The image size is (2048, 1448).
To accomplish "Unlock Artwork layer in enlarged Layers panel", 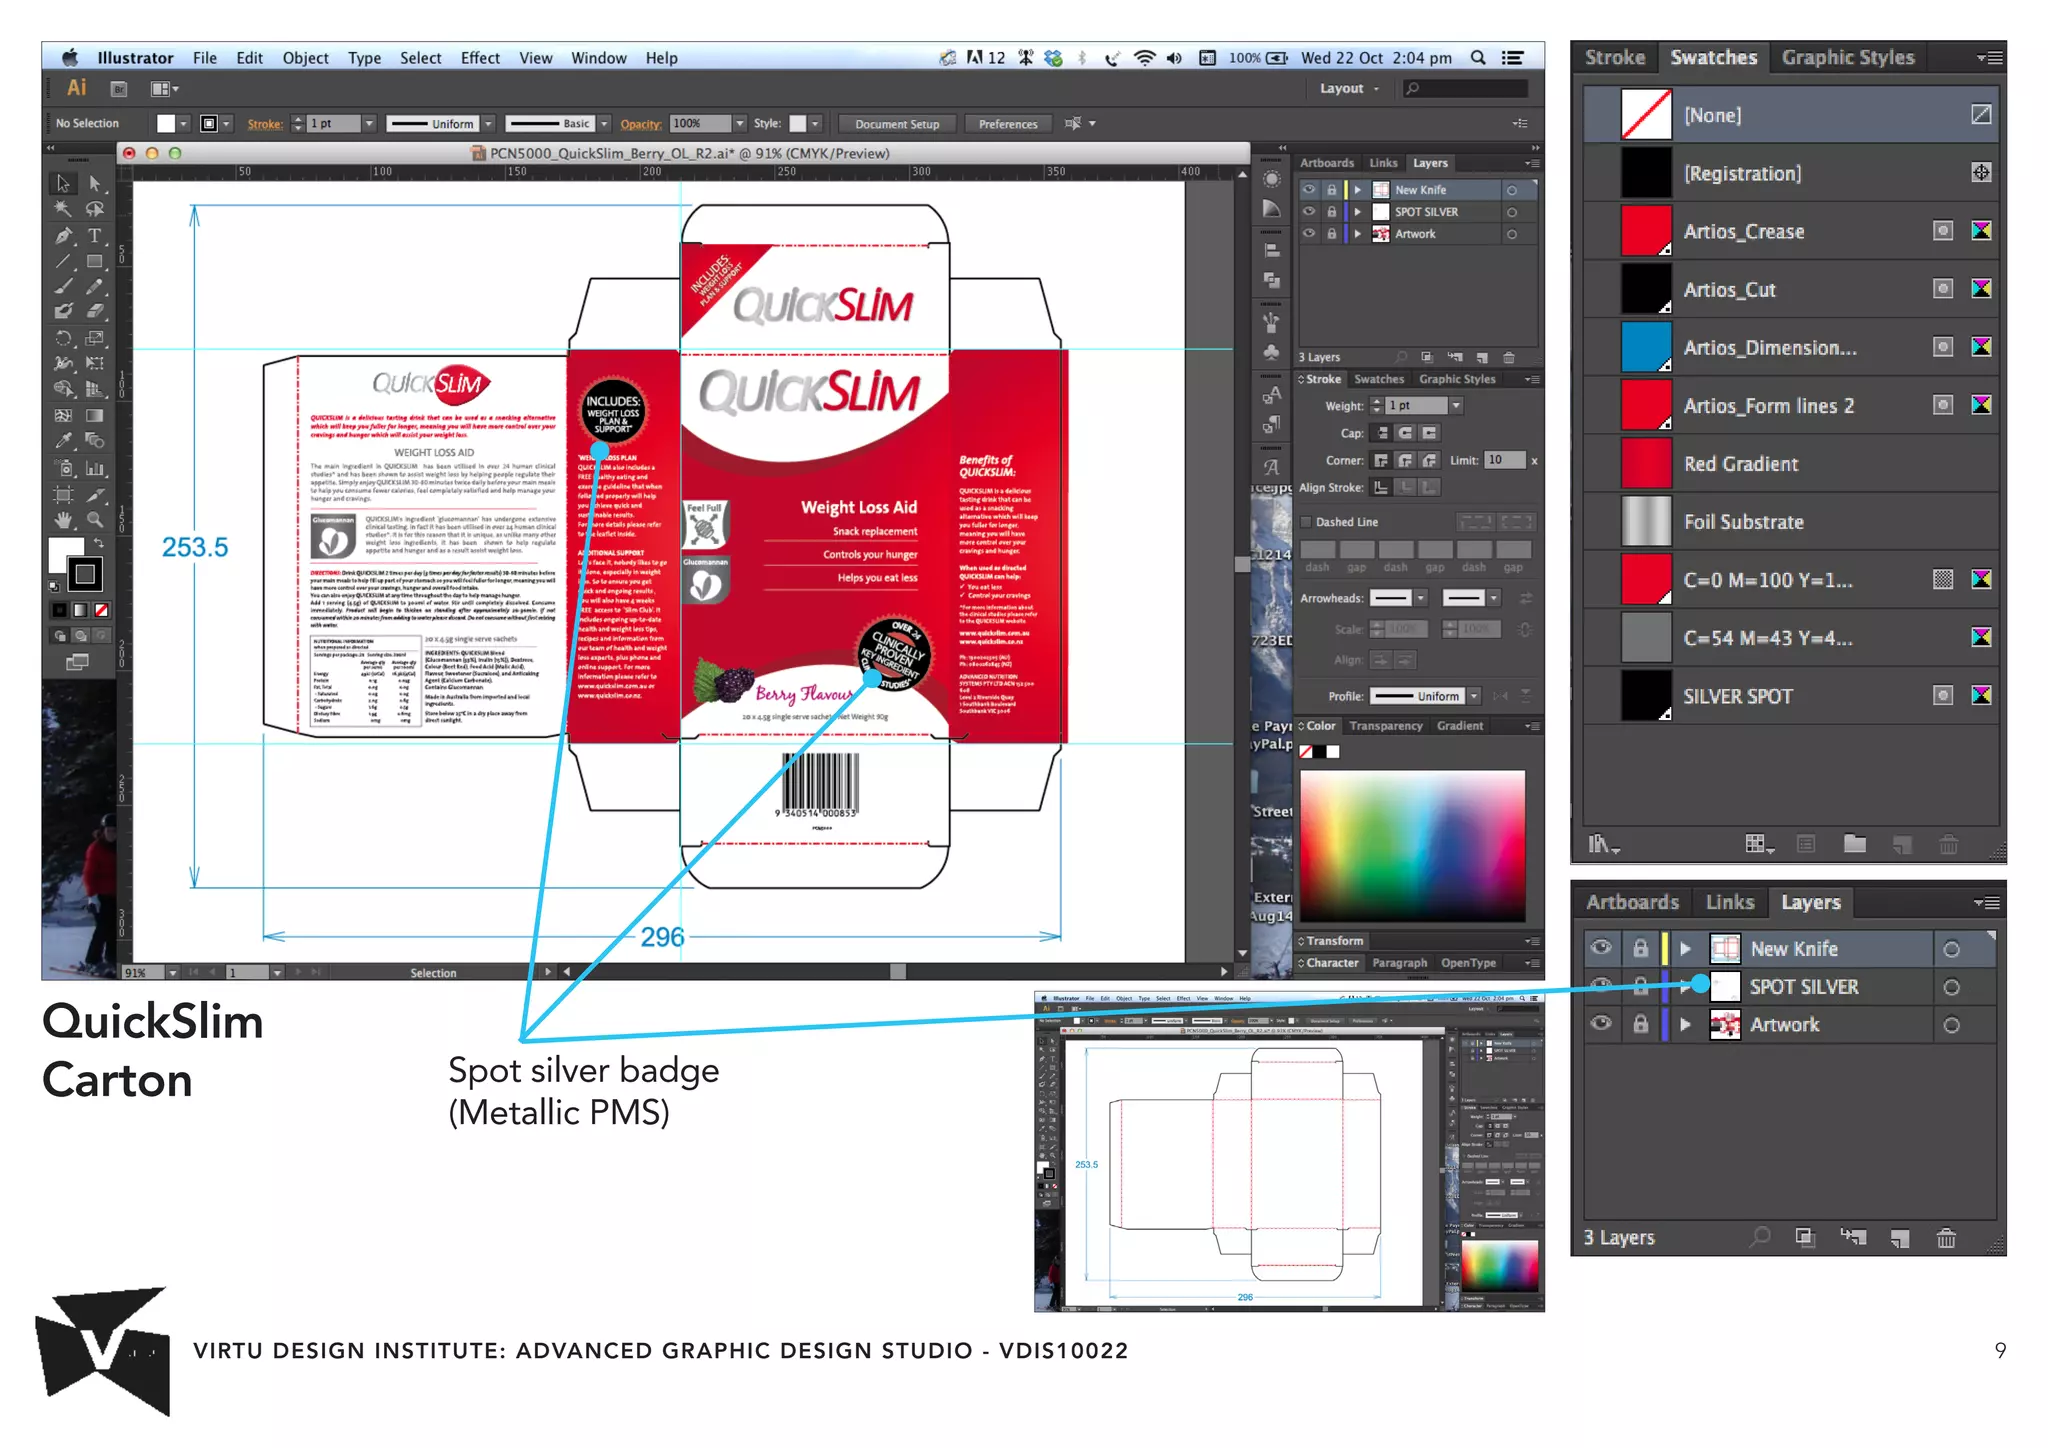I will 1640,1024.
